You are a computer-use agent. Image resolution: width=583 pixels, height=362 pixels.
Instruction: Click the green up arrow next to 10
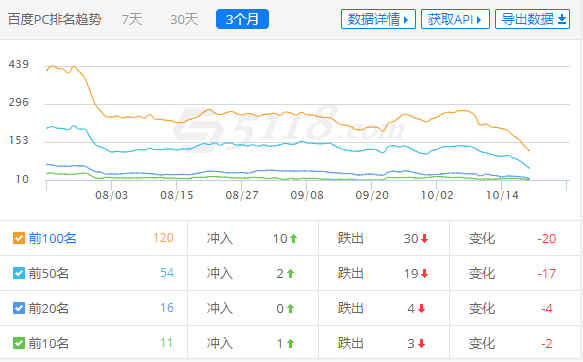click(294, 238)
